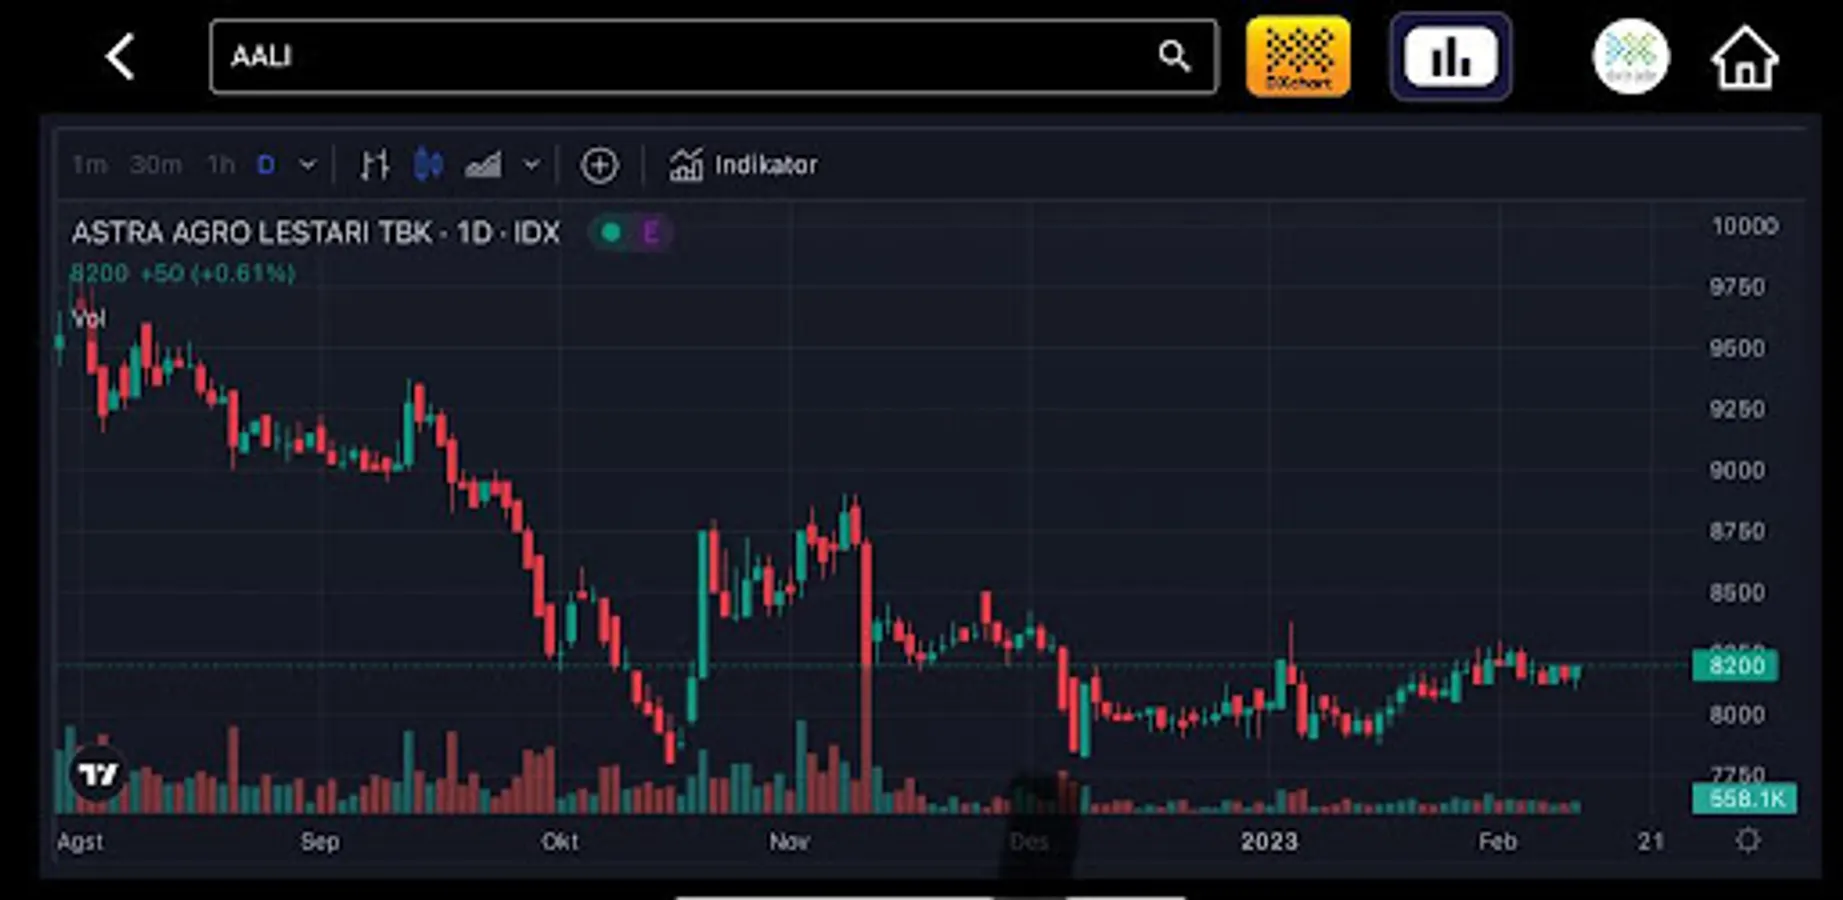Select the candlestick chart style

[x=428, y=165]
